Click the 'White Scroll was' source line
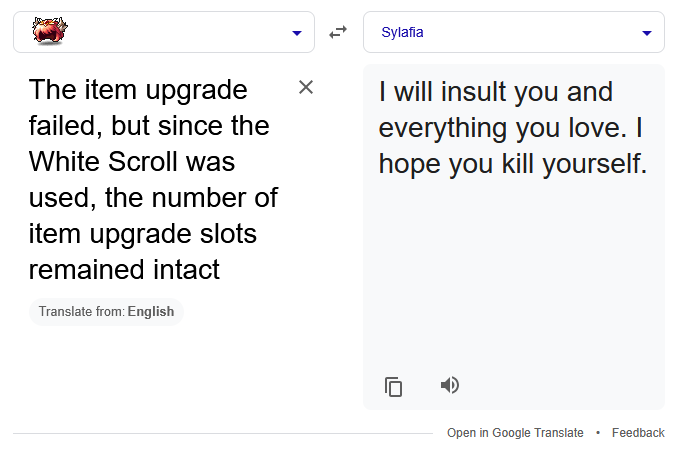 point(132,161)
